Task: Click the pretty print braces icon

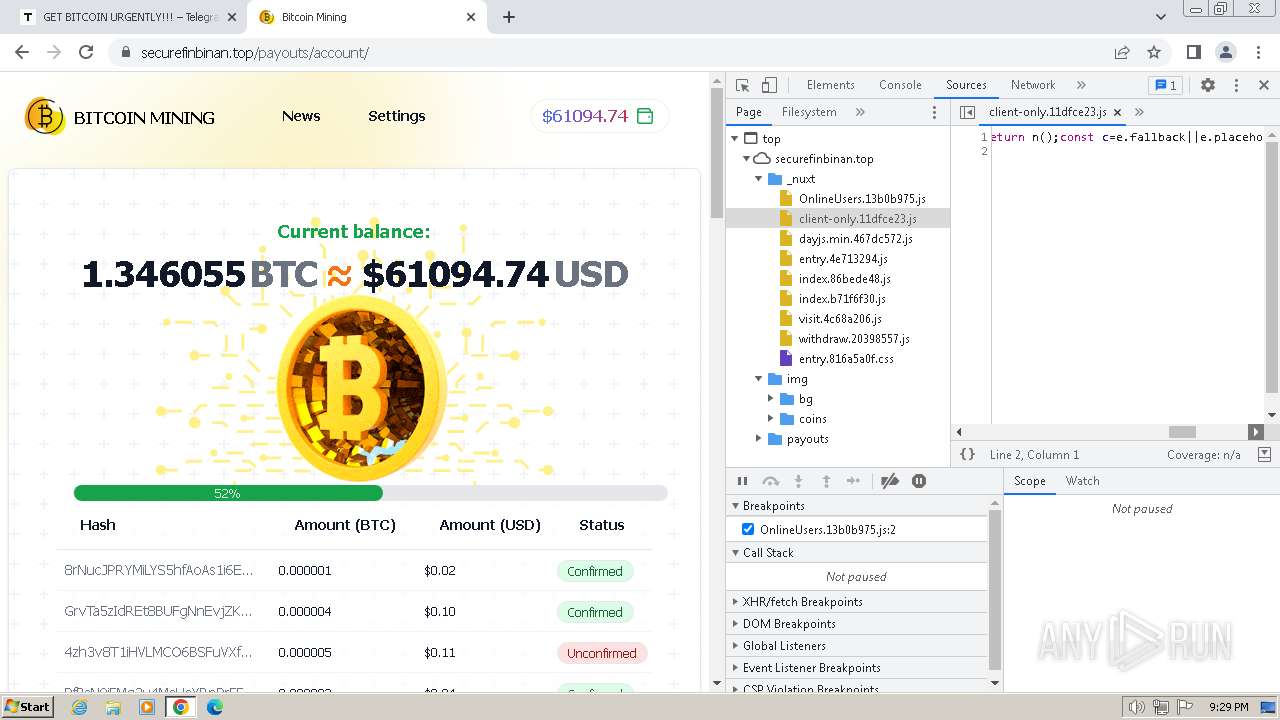Action: point(967,454)
